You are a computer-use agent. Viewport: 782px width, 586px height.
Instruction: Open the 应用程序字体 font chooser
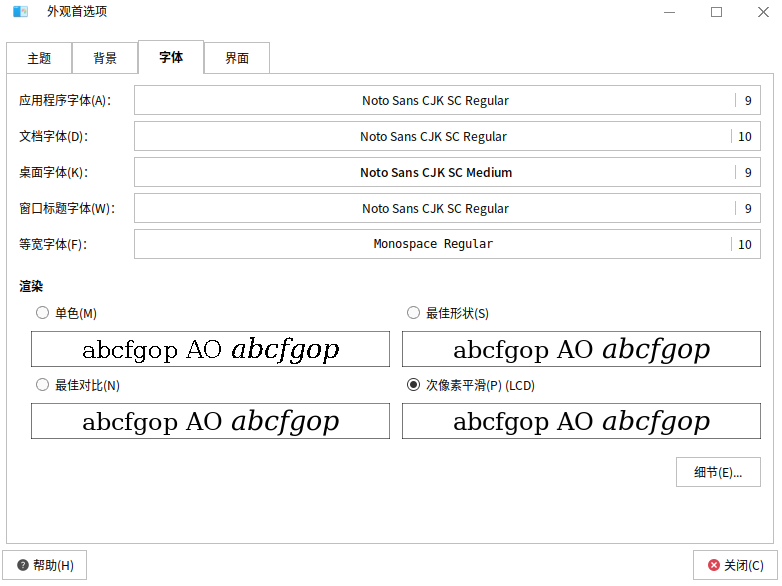447,101
